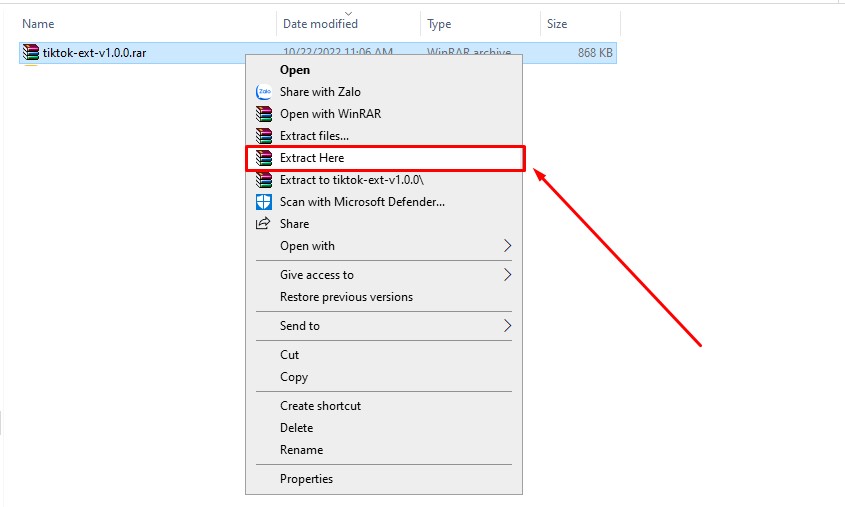Sort by Date modified column
Image resolution: width=845 pixels, height=507 pixels.
pos(320,23)
